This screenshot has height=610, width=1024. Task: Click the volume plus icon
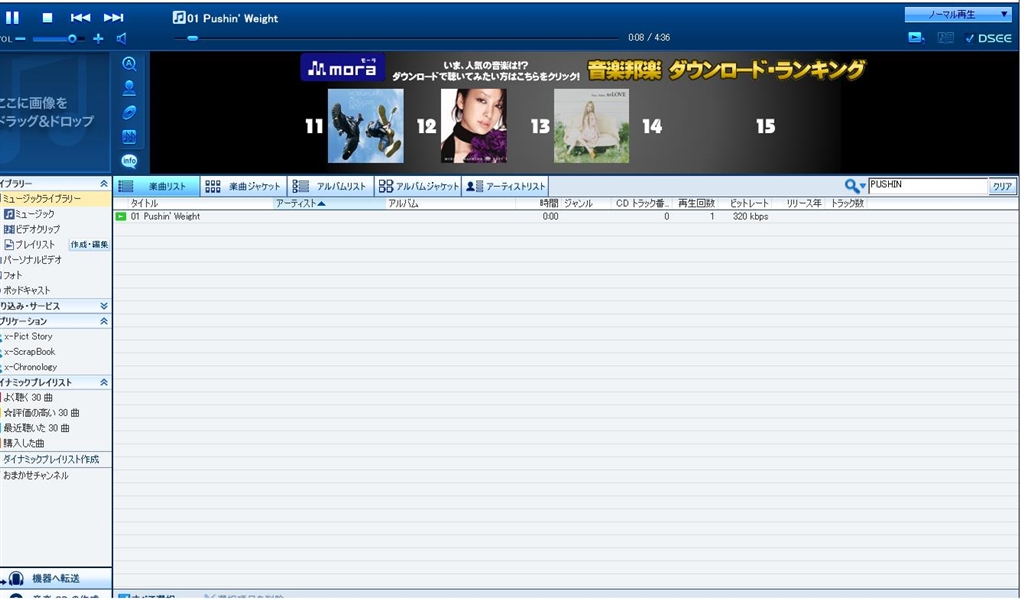(x=98, y=39)
